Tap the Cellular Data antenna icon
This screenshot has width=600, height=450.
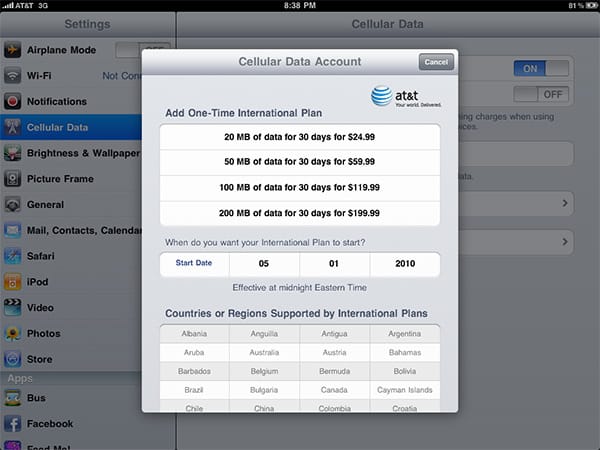point(13,127)
